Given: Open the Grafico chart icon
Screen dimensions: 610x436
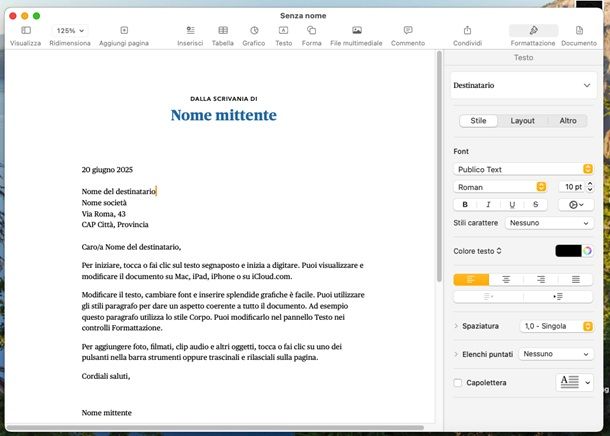Looking at the screenshot, I should coord(254,31).
